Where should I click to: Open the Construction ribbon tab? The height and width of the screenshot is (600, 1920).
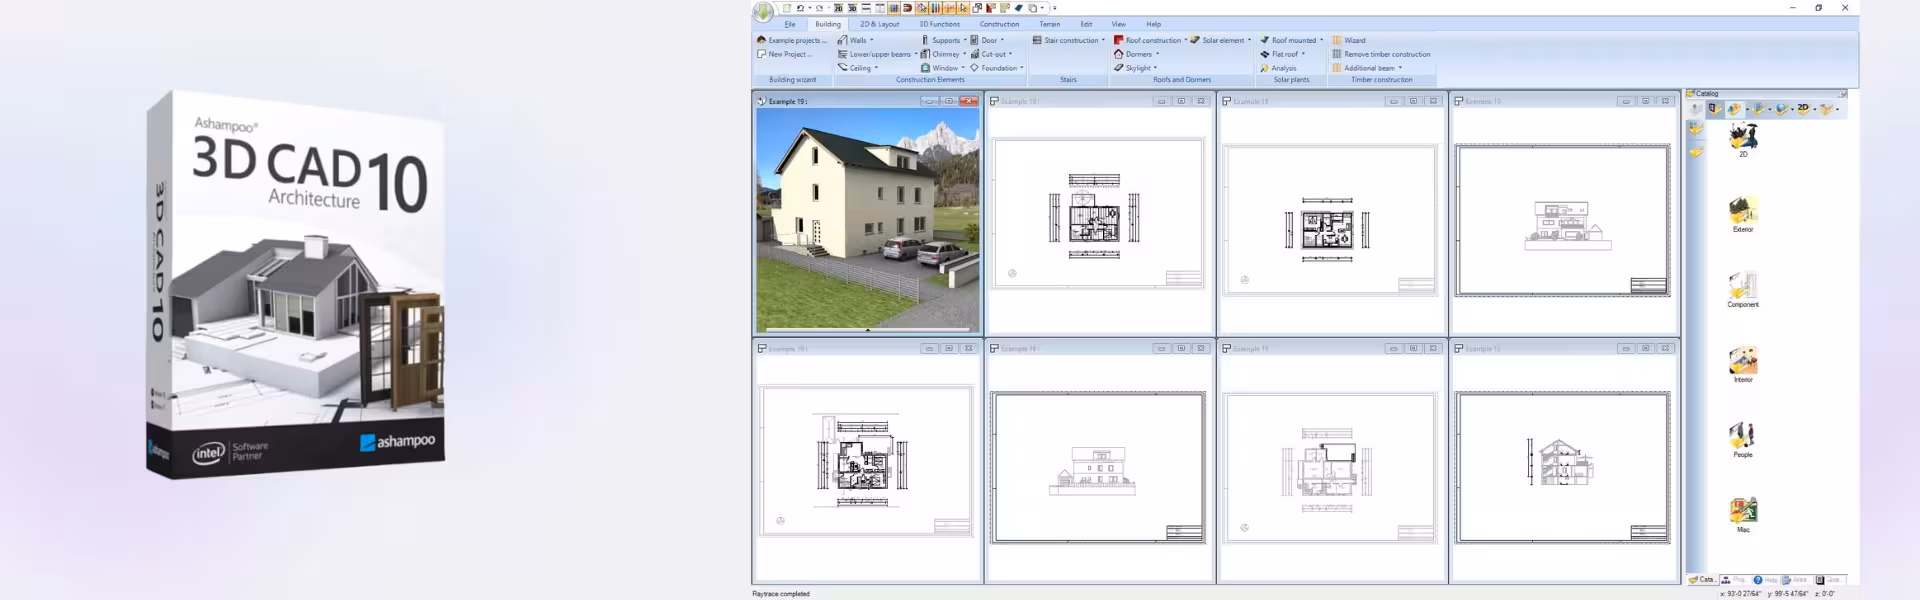[x=999, y=24]
